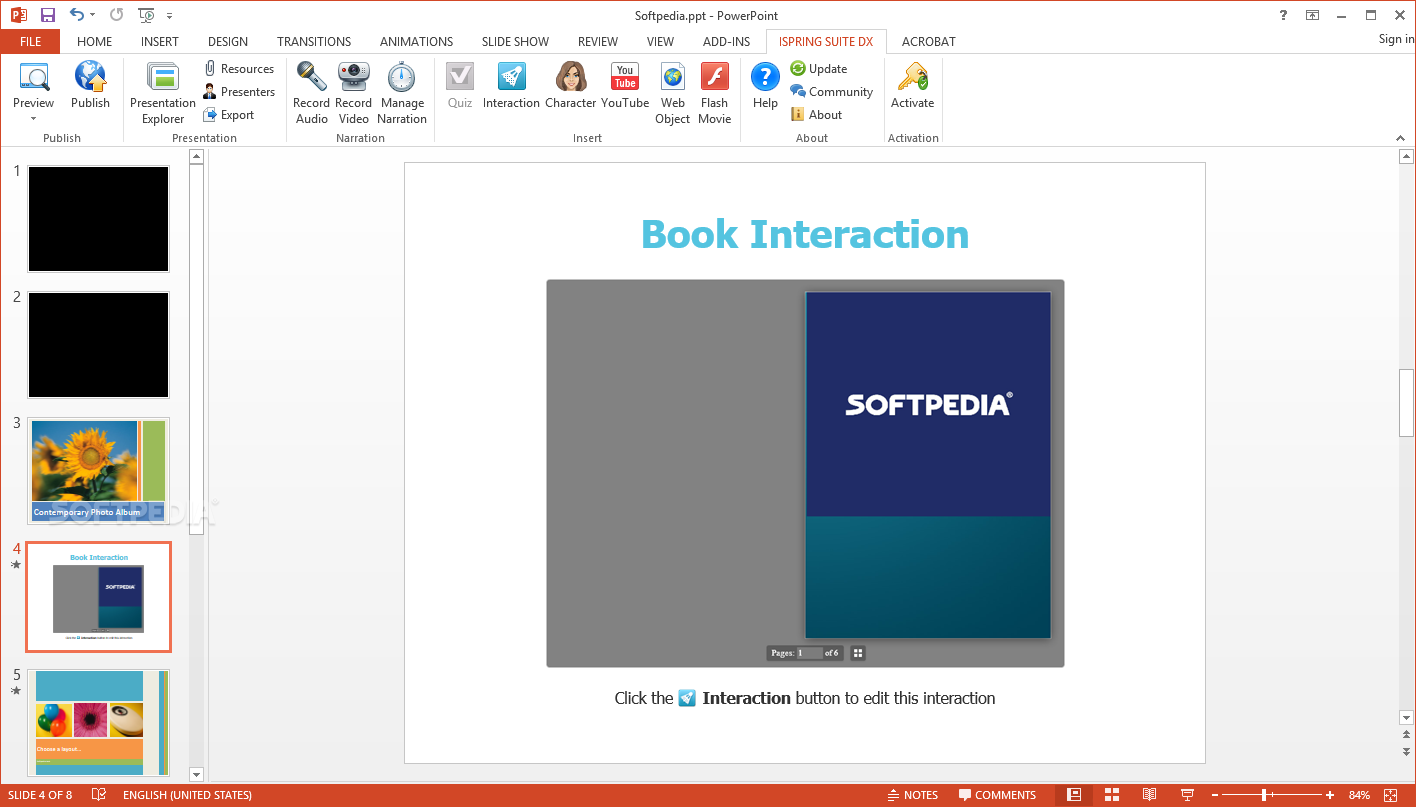Click the Activate key icon

coord(912,77)
